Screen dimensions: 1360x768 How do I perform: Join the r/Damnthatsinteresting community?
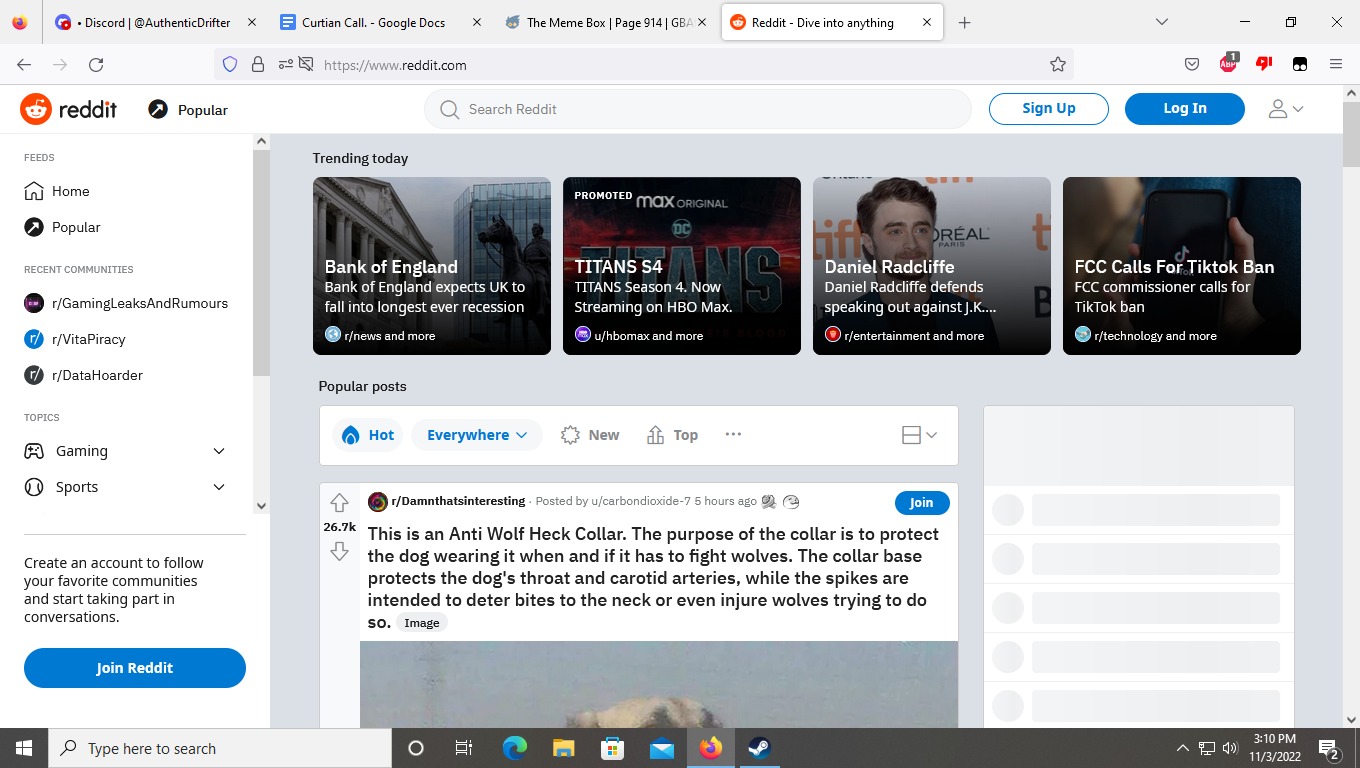[x=922, y=503]
